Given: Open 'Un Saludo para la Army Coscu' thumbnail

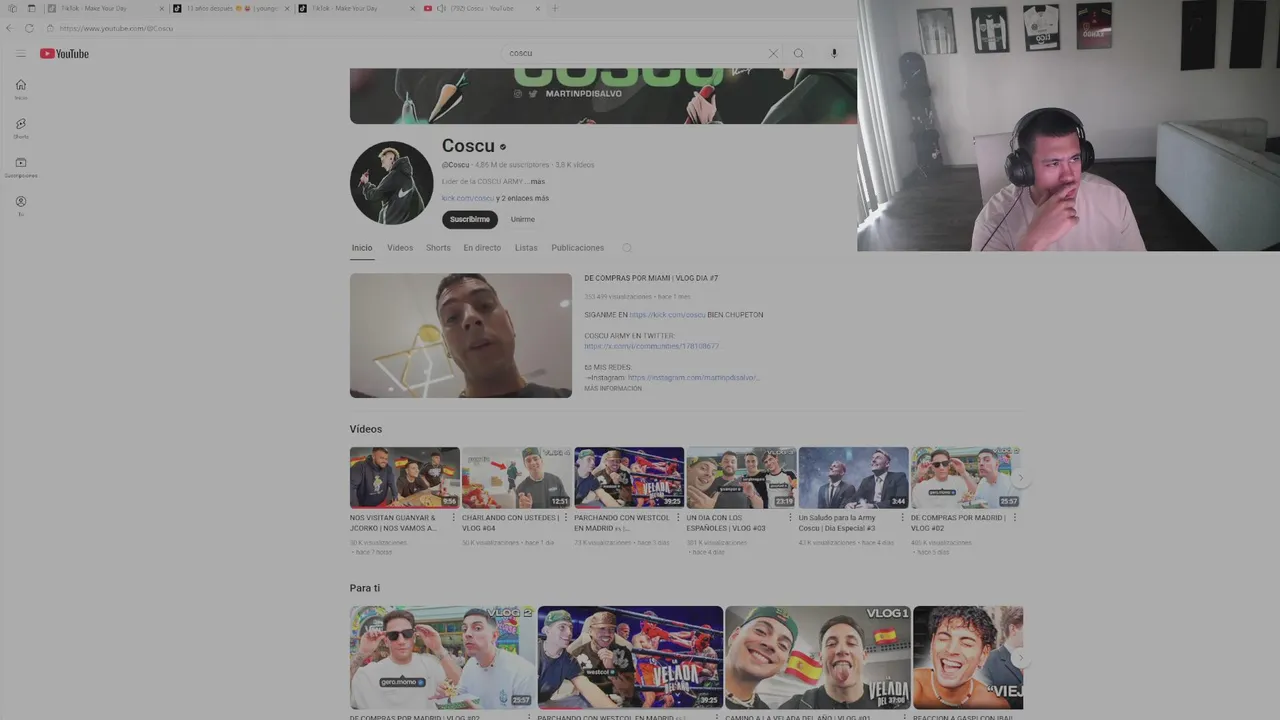Looking at the screenshot, I should 853,477.
